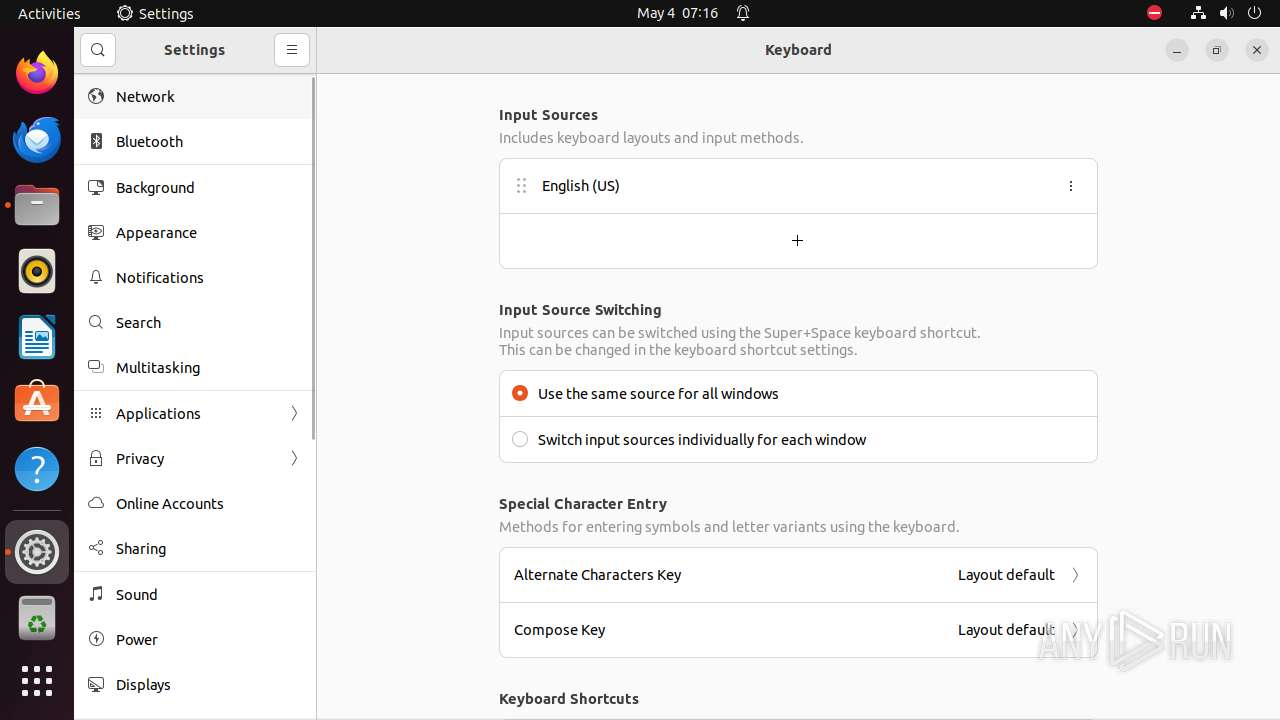Go to Notifications settings
This screenshot has width=1280, height=720.
pyautogui.click(x=194, y=277)
